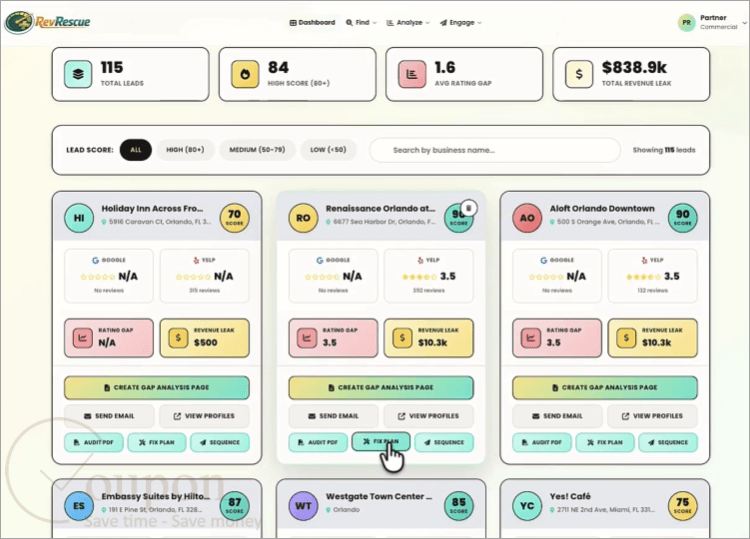Download Audit PDF for Renaissance Orlando
Viewport: 750px width, 539px height.
point(318,442)
